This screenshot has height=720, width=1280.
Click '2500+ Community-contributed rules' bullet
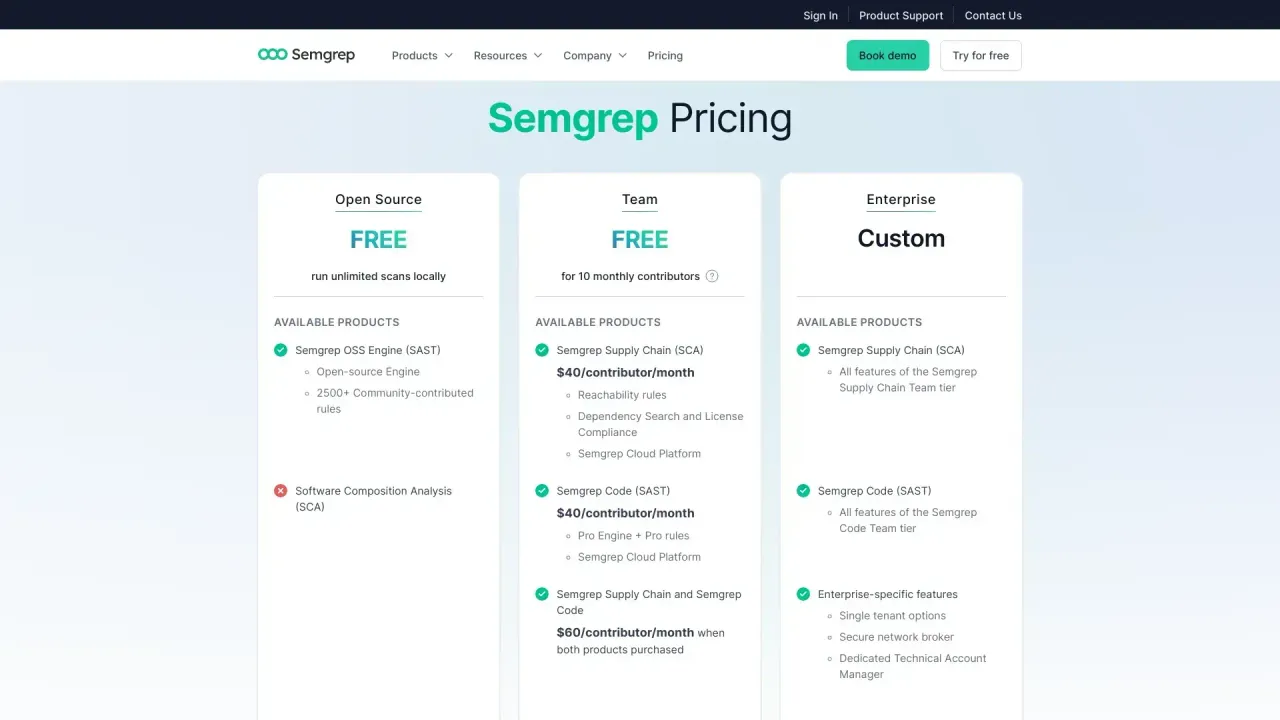pyautogui.click(x=395, y=401)
